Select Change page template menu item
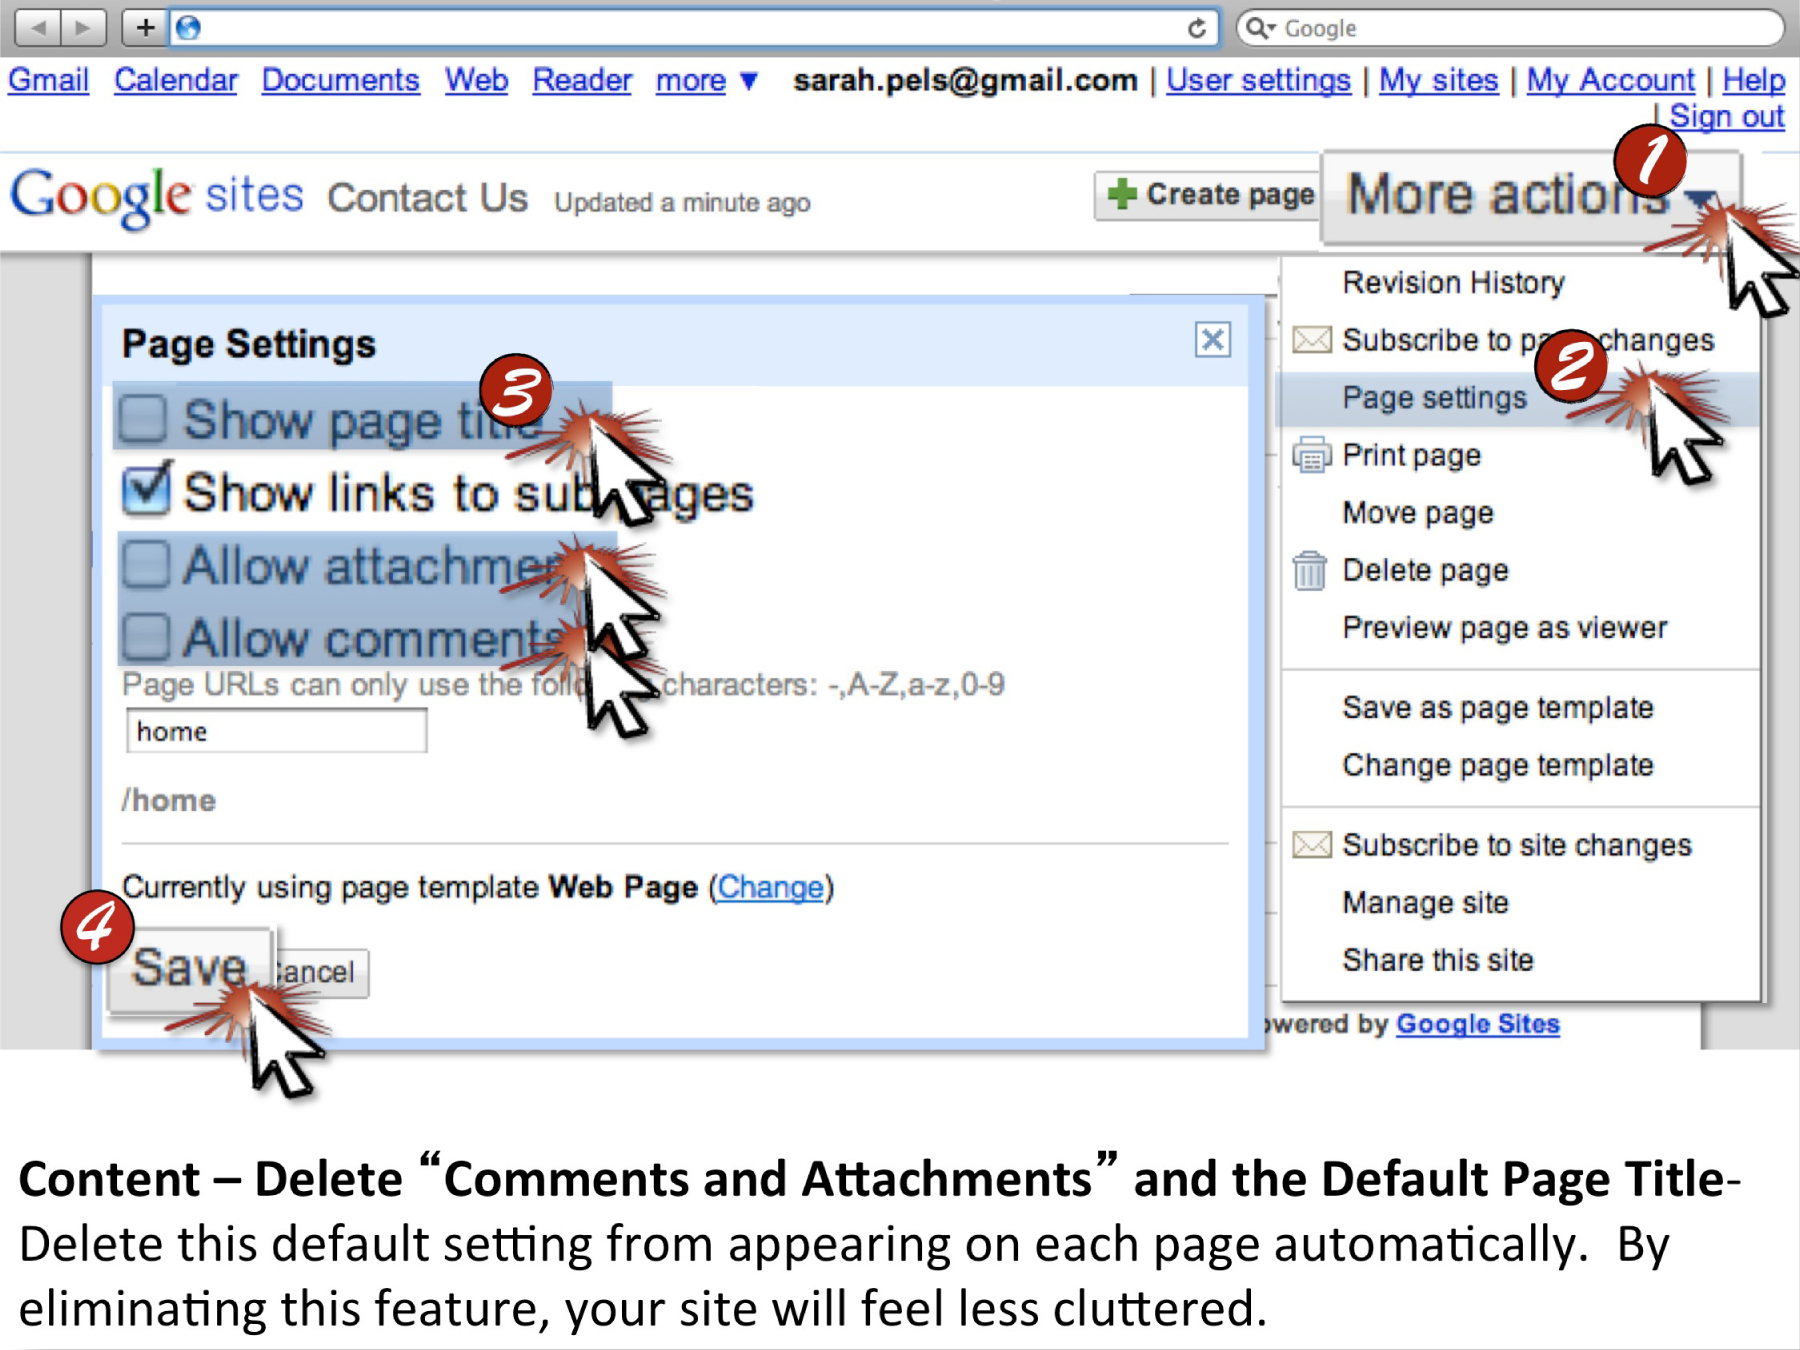The image size is (1800, 1350). [1497, 765]
